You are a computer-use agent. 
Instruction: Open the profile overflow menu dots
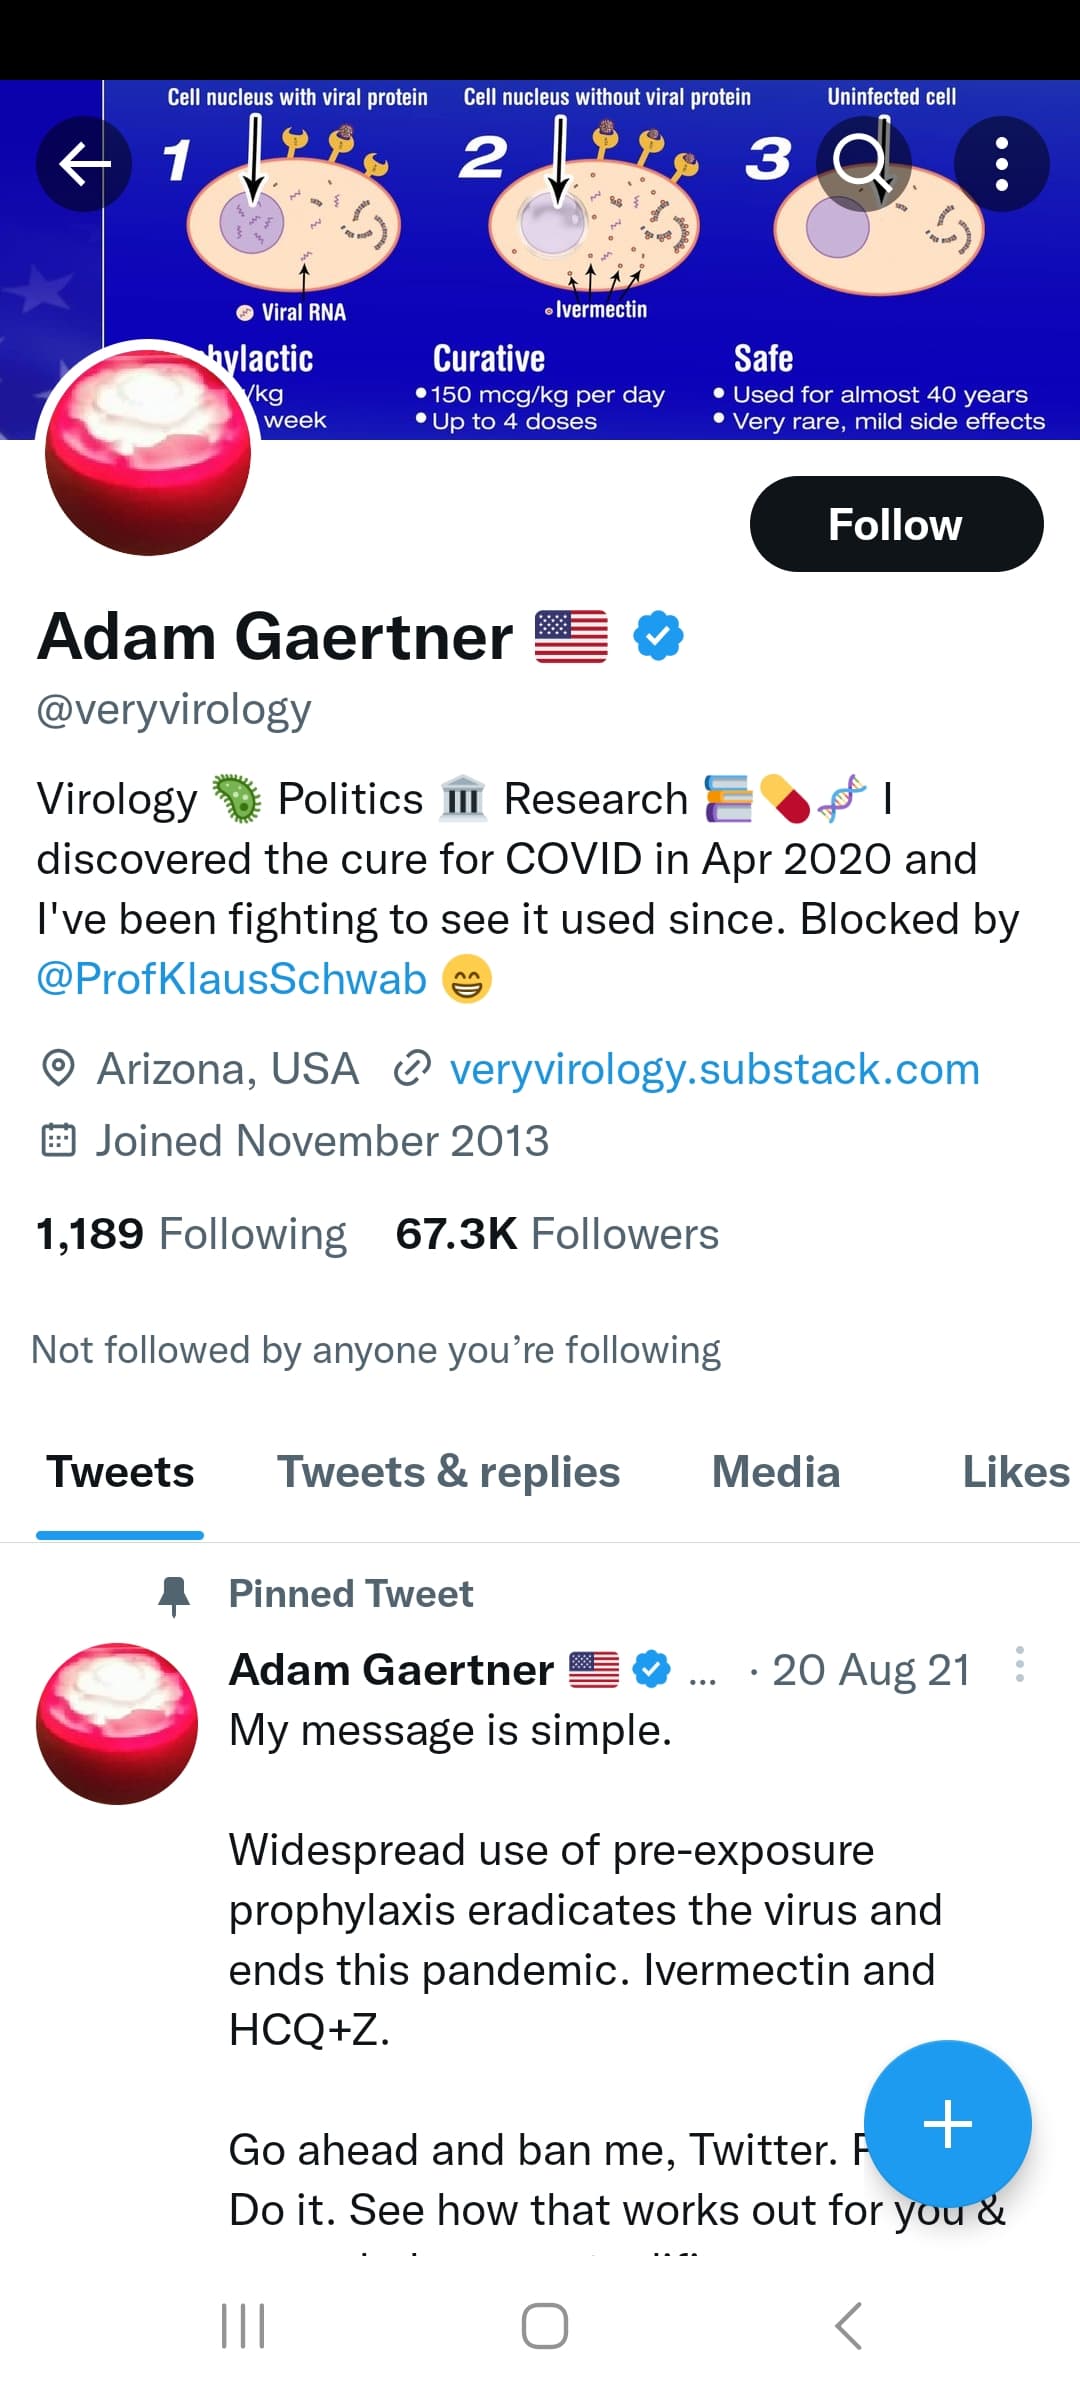(1001, 164)
